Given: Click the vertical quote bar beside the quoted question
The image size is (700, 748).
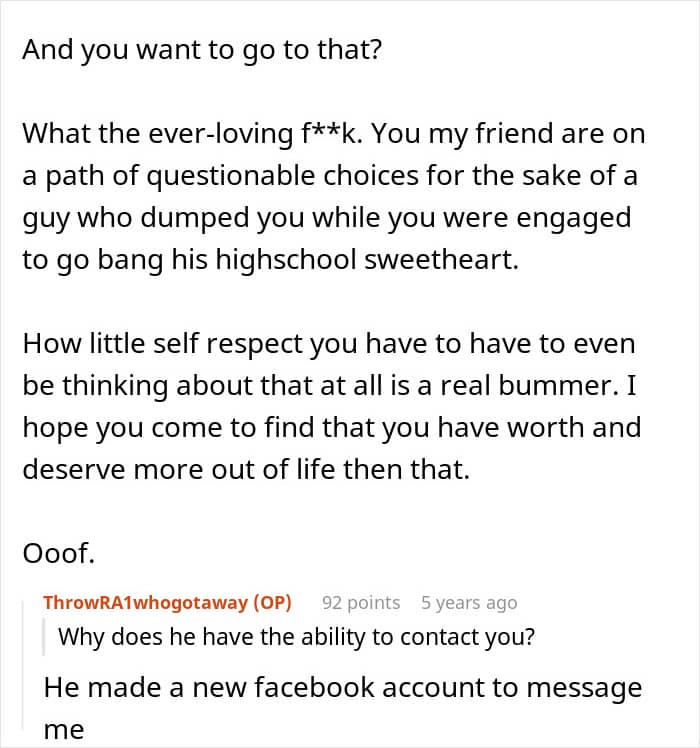Looking at the screenshot, I should 45,637.
